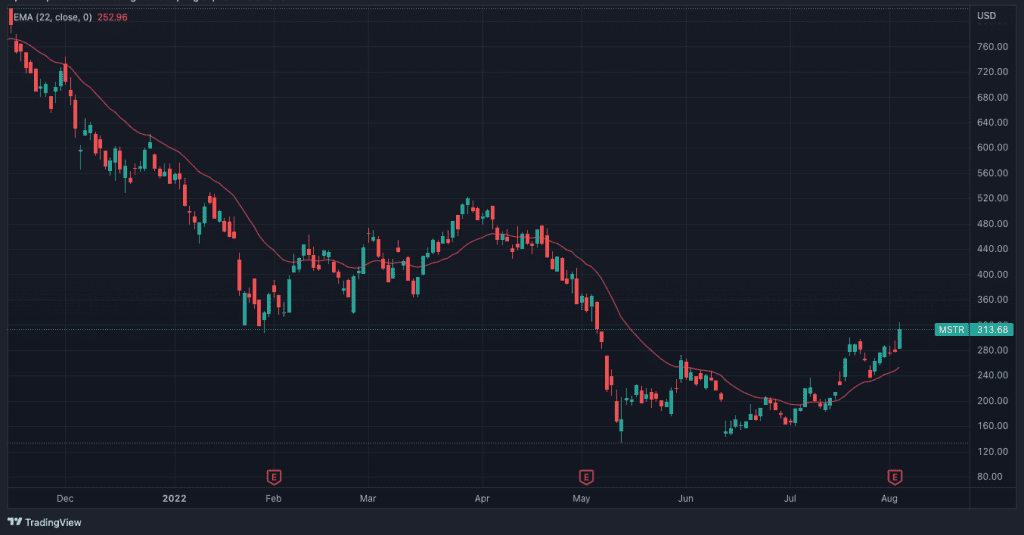
Task: Click the USD currency label
Action: click(986, 16)
